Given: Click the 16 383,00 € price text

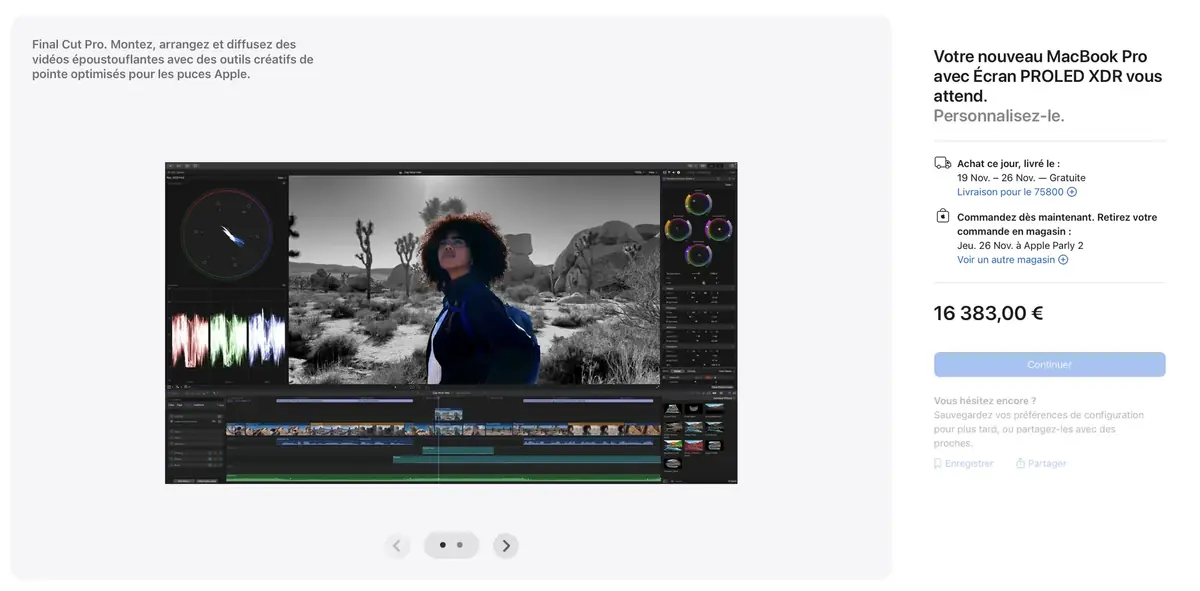Looking at the screenshot, I should (x=988, y=313).
